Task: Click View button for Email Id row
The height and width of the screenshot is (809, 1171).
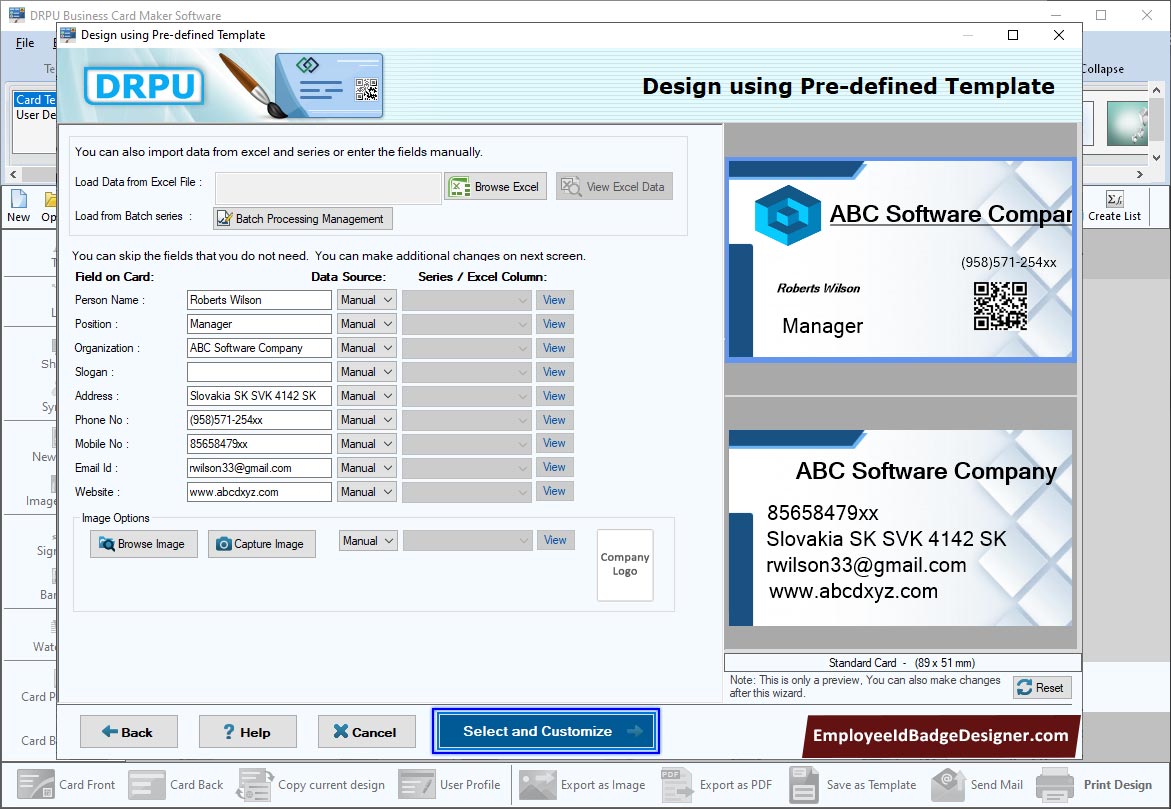Action: [554, 467]
